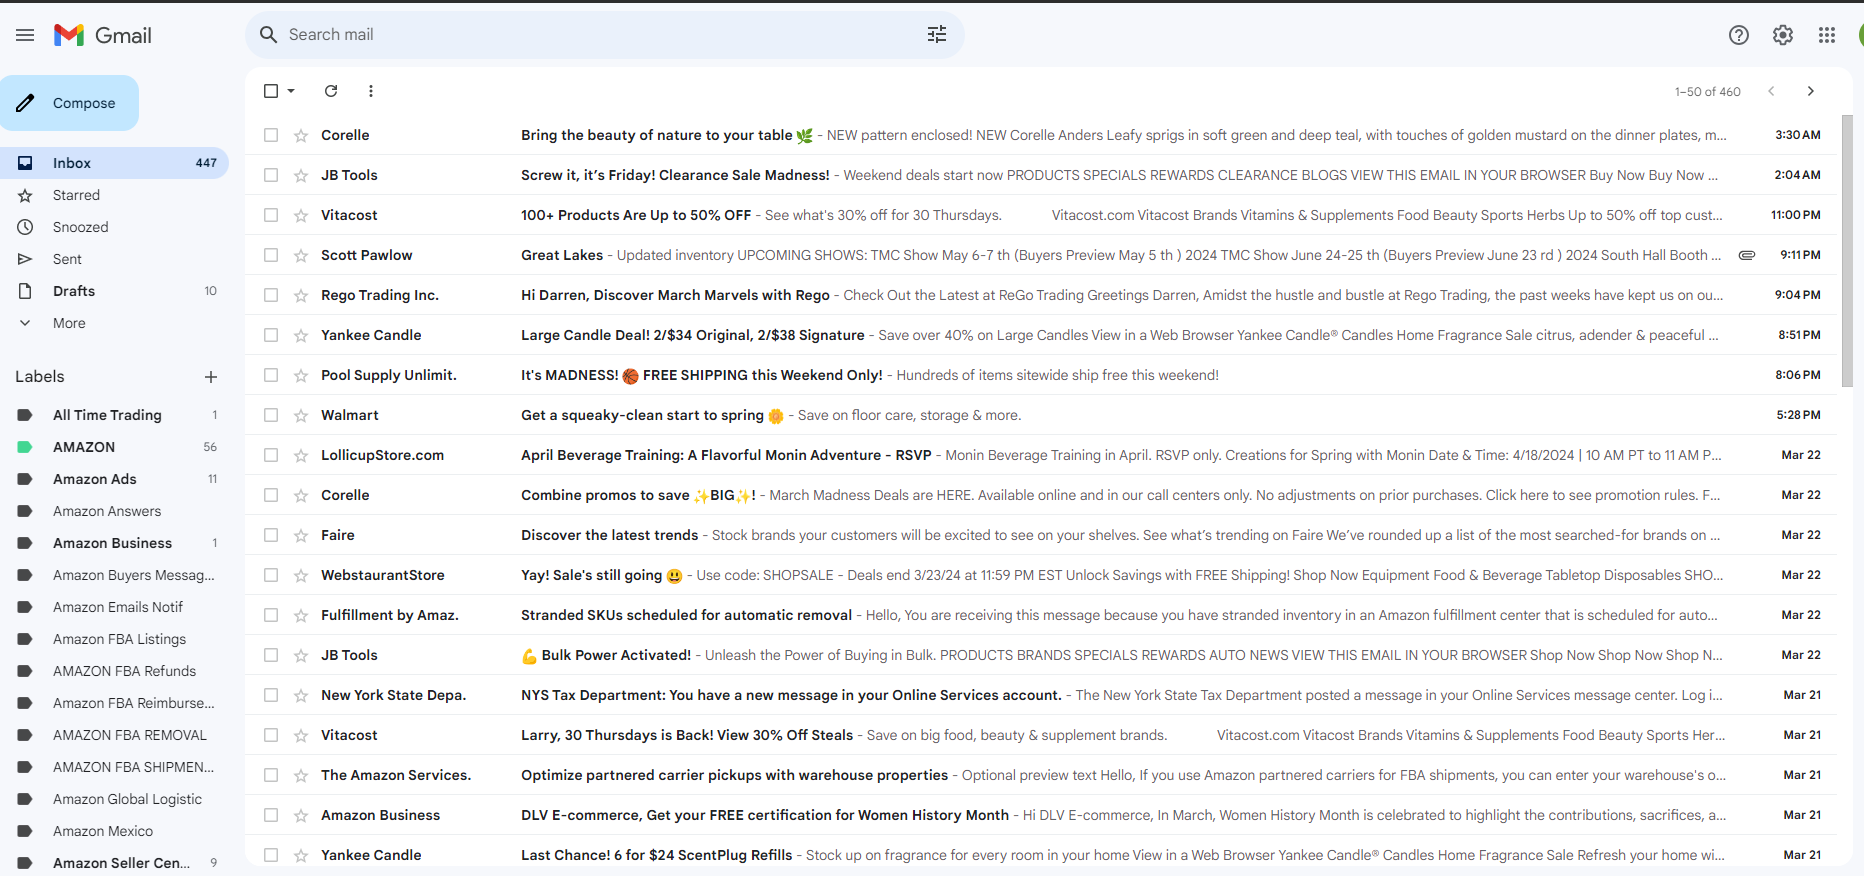
Task: Go to the next page of emails
Action: pos(1811,91)
